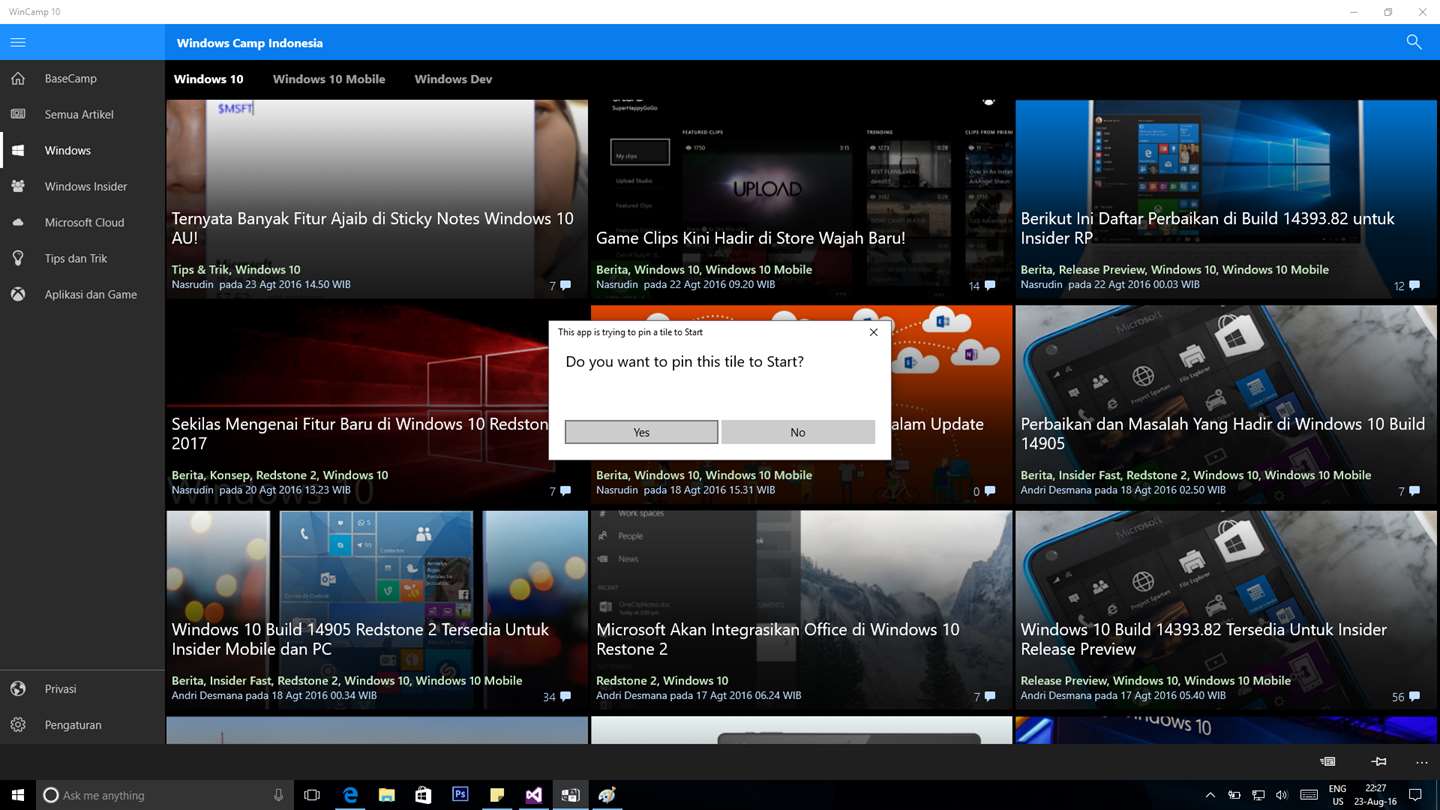Click the ENG US language indicator
Viewport: 1440px width, 810px height.
pos(1337,795)
